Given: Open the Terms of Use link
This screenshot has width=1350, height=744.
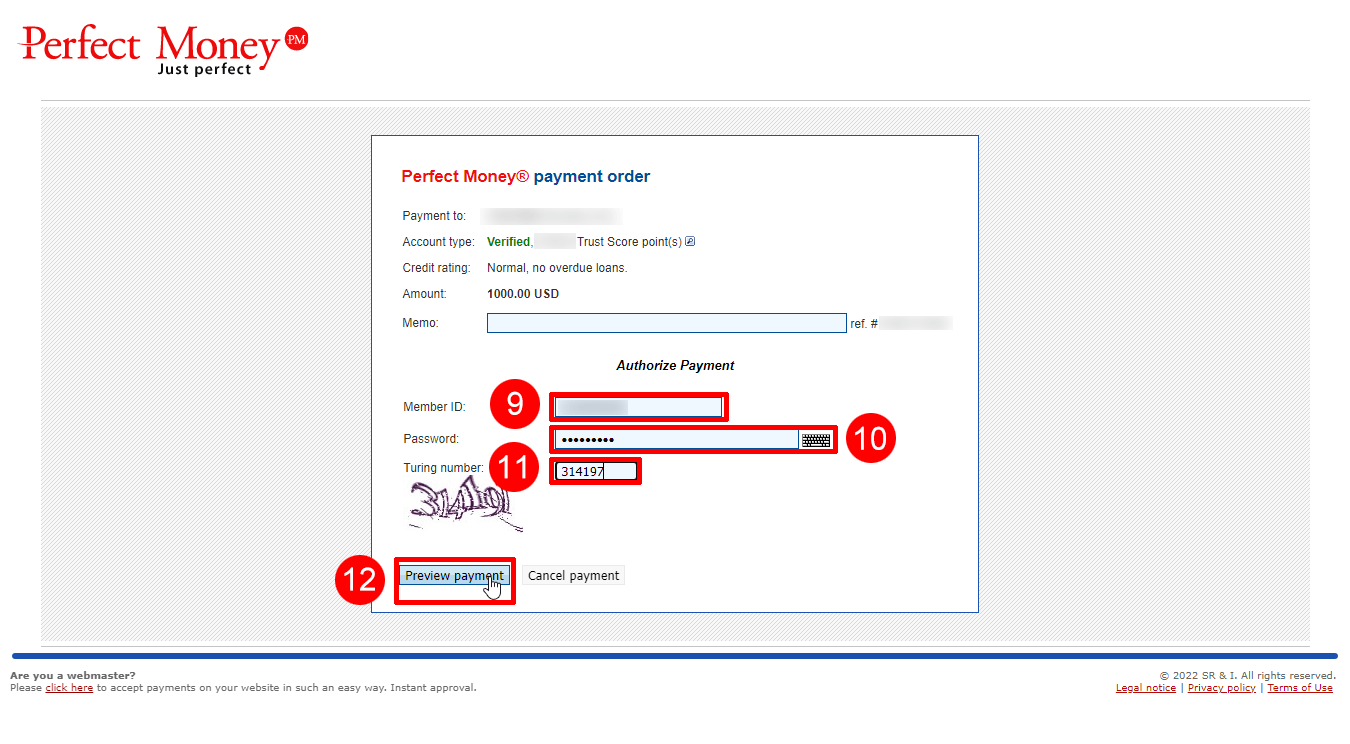Looking at the screenshot, I should coord(1299,688).
